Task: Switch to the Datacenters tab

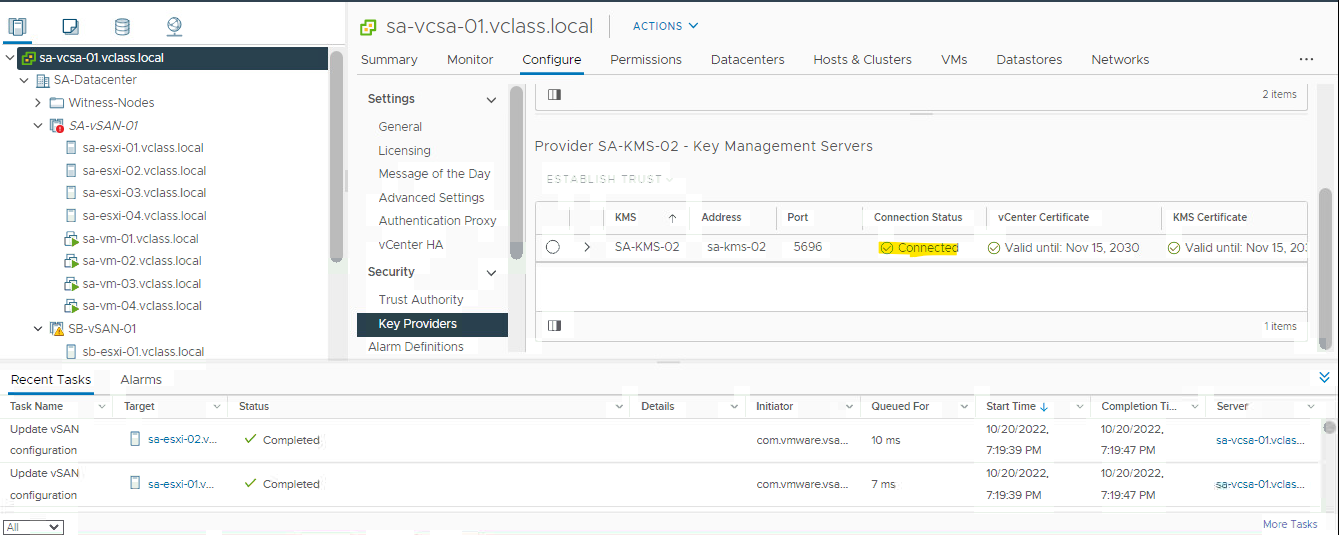Action: click(x=748, y=60)
